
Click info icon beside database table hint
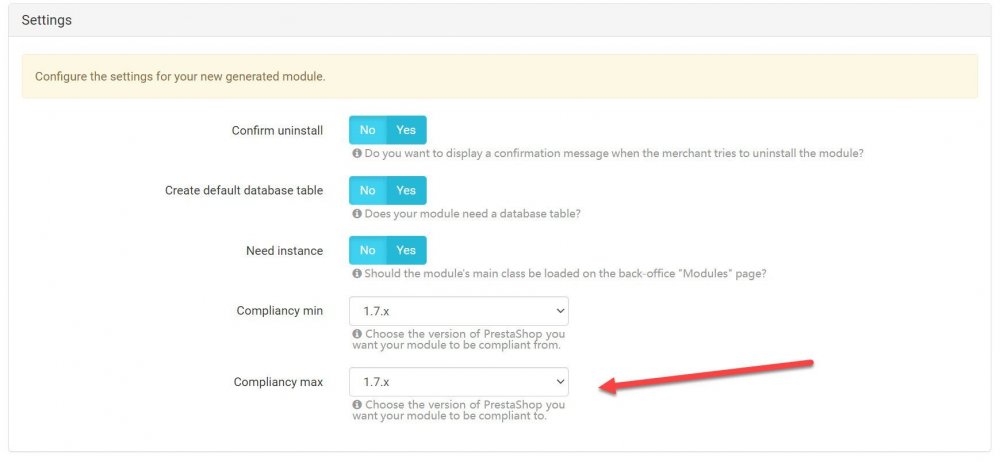pyautogui.click(x=357, y=214)
